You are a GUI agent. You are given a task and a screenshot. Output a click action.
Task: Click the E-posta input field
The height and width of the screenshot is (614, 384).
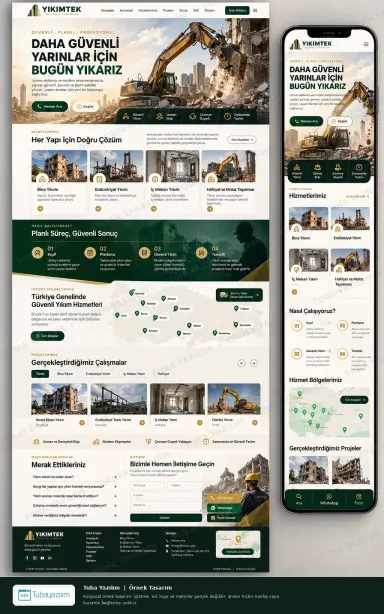pos(166,495)
